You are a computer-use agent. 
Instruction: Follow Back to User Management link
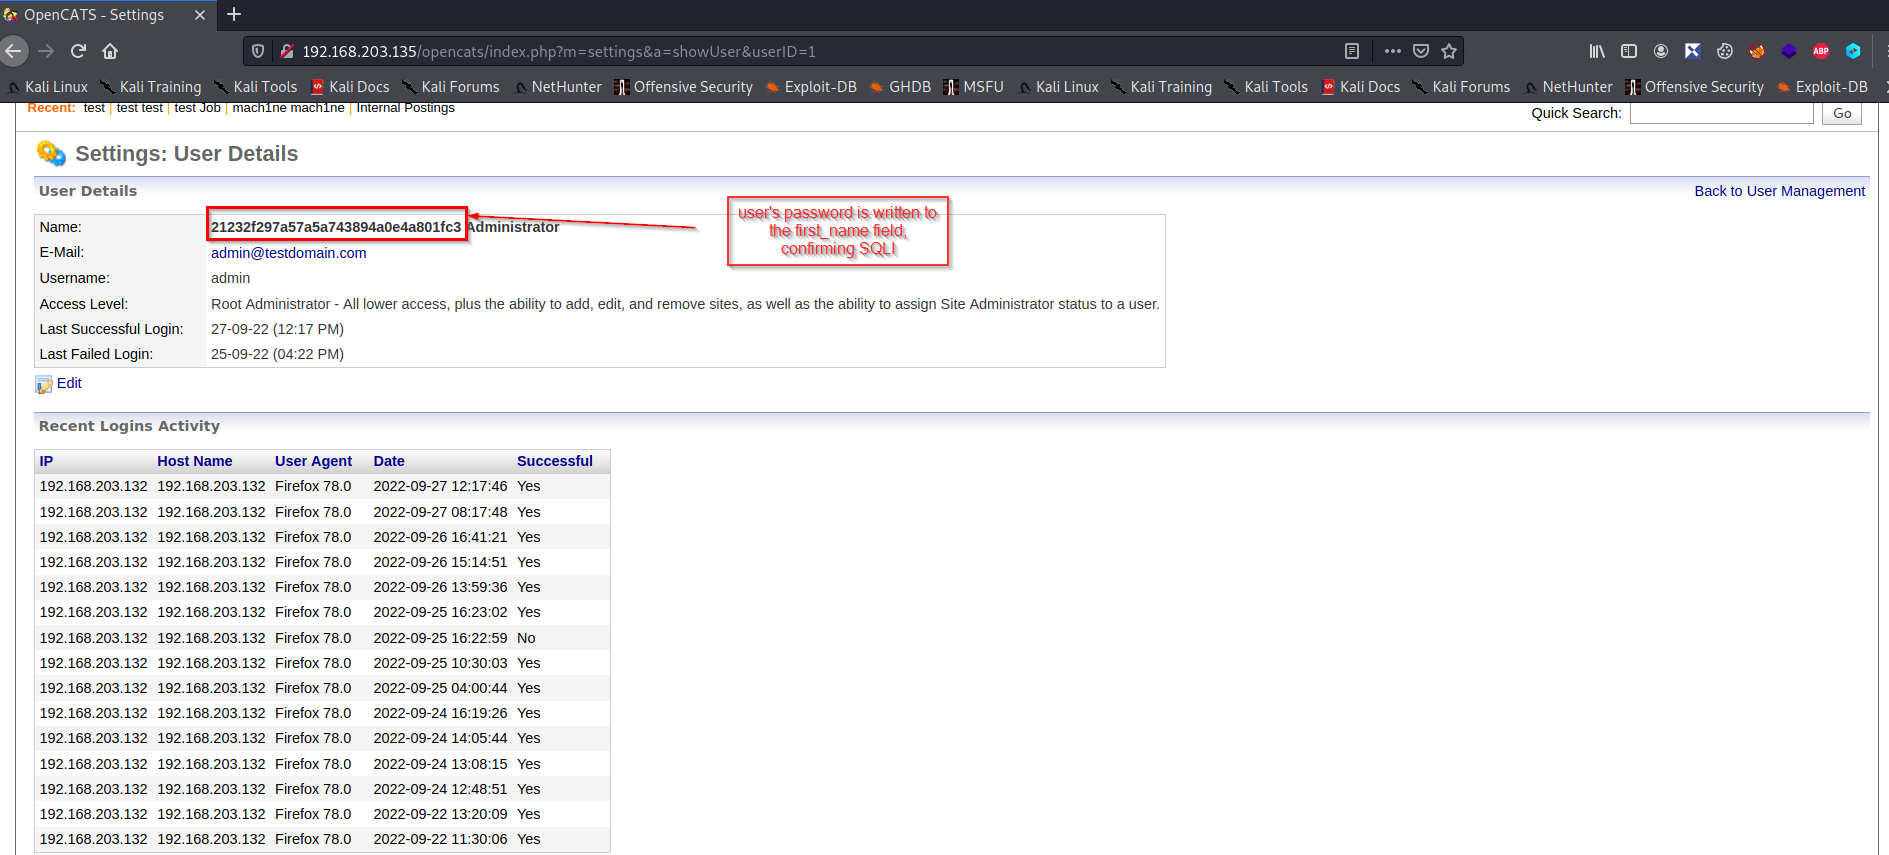pos(1779,191)
